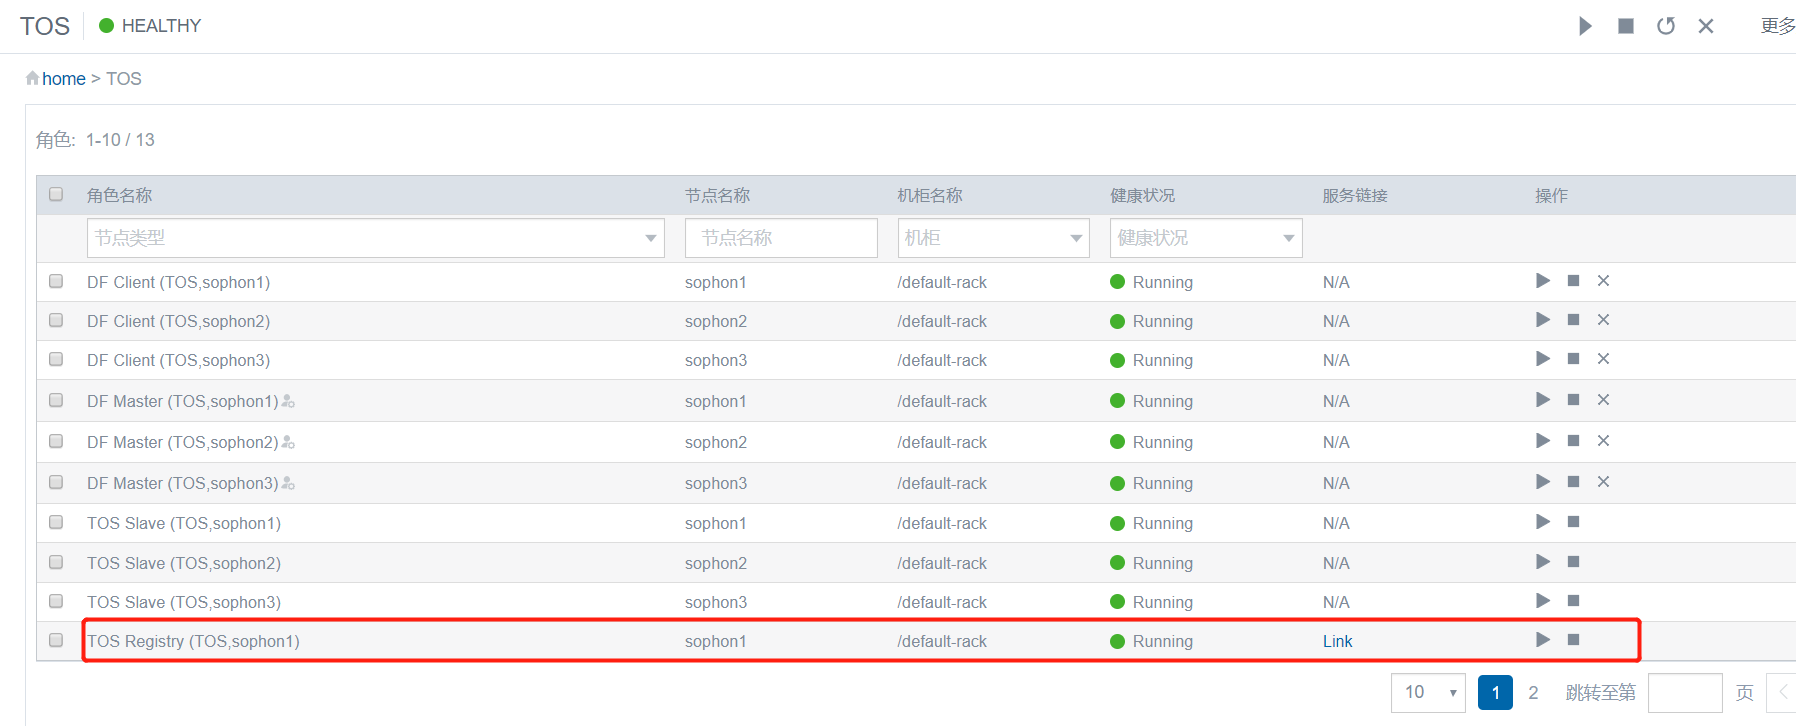Screen dimensions: 1796x726
Task: Stop the TOS Registry (TOS,sophon1) role
Action: point(1573,640)
